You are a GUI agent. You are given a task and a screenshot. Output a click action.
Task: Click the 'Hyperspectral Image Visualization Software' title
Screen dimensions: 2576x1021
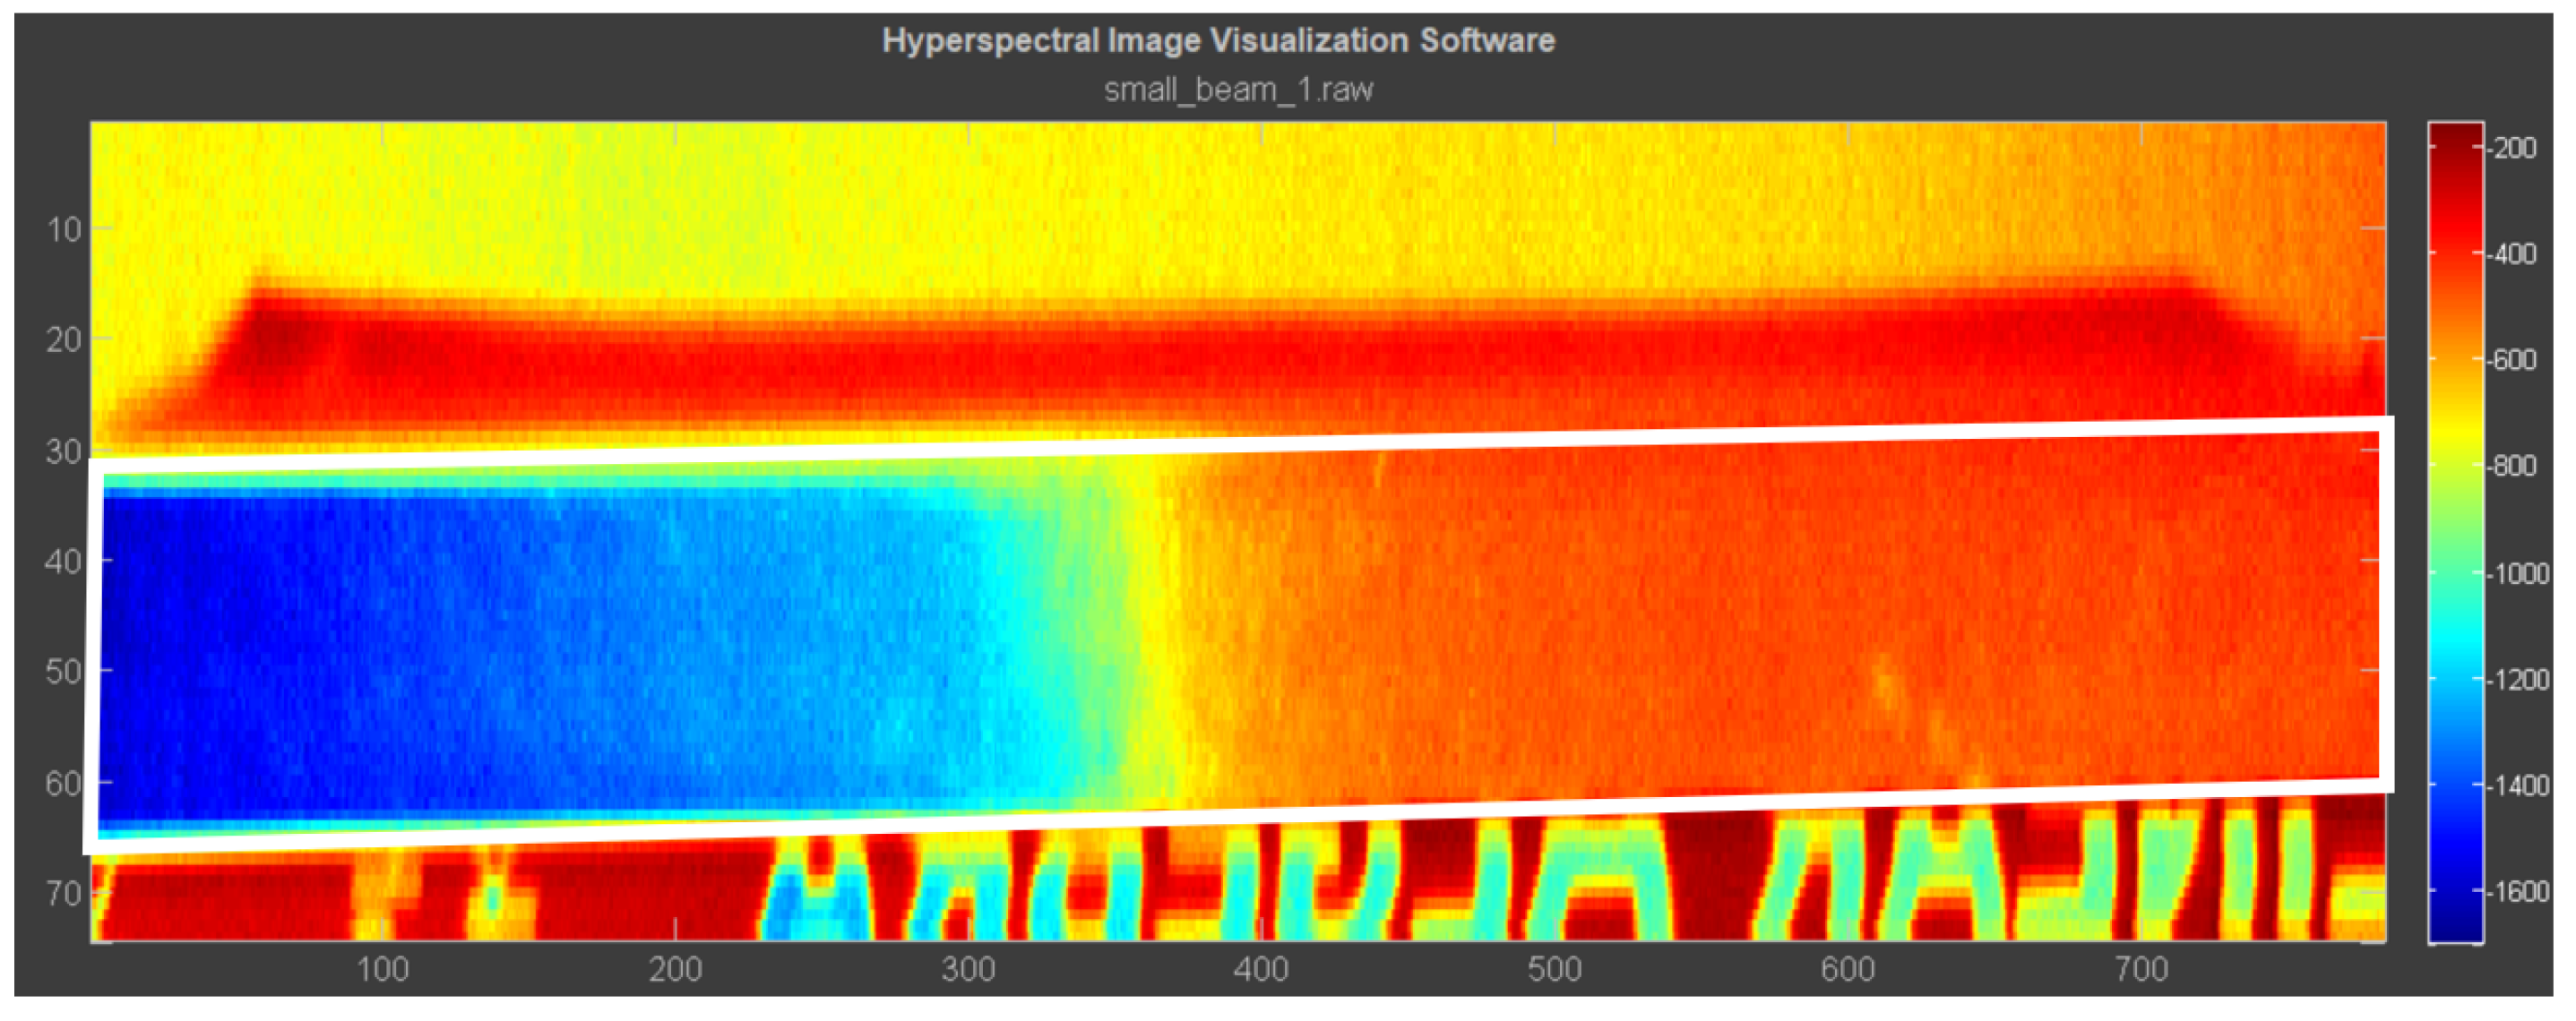pos(1217,41)
